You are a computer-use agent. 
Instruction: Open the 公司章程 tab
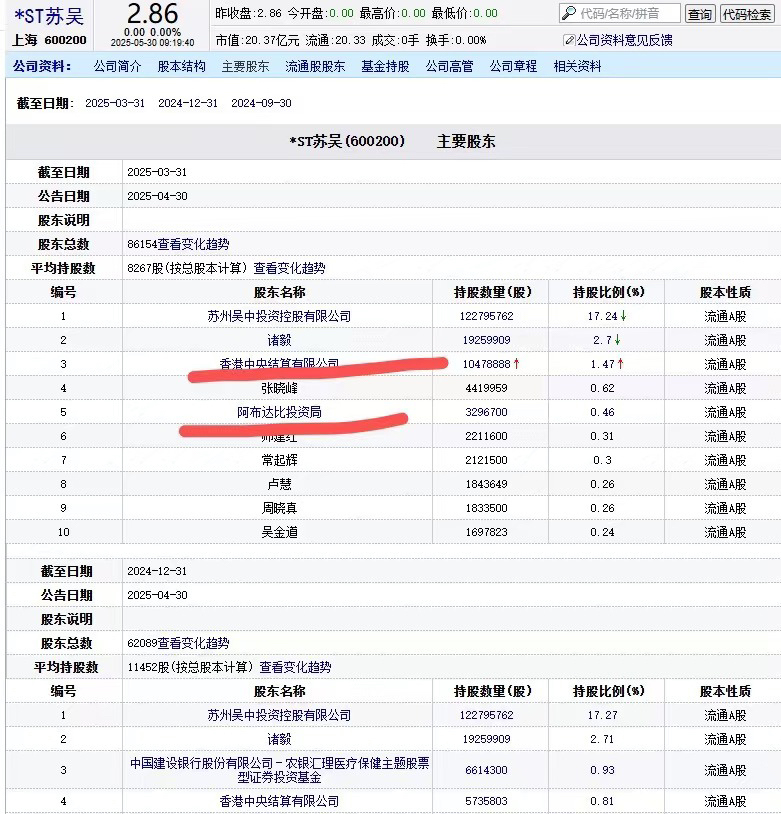click(x=513, y=66)
